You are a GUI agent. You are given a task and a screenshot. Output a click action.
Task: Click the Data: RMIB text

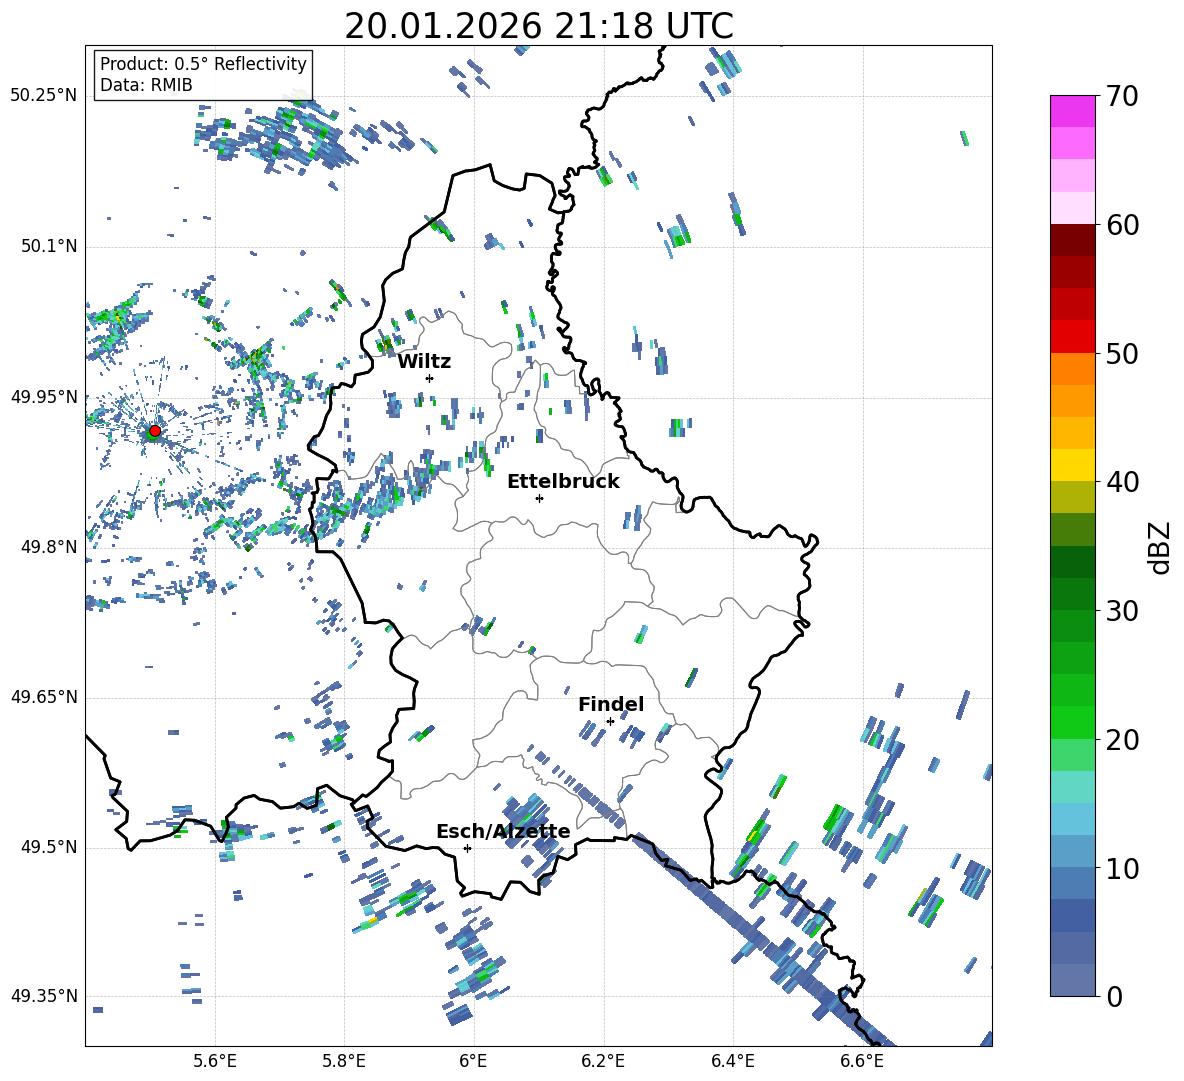(x=146, y=85)
